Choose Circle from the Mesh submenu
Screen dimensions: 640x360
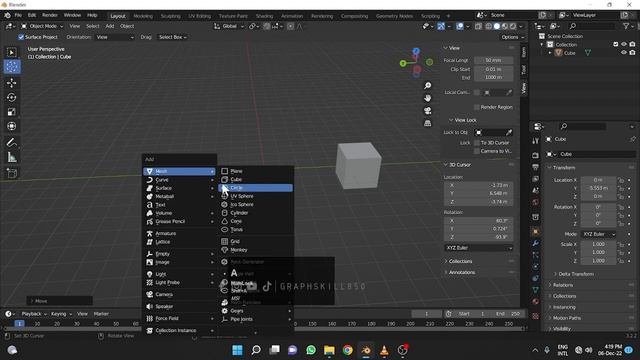(256, 188)
